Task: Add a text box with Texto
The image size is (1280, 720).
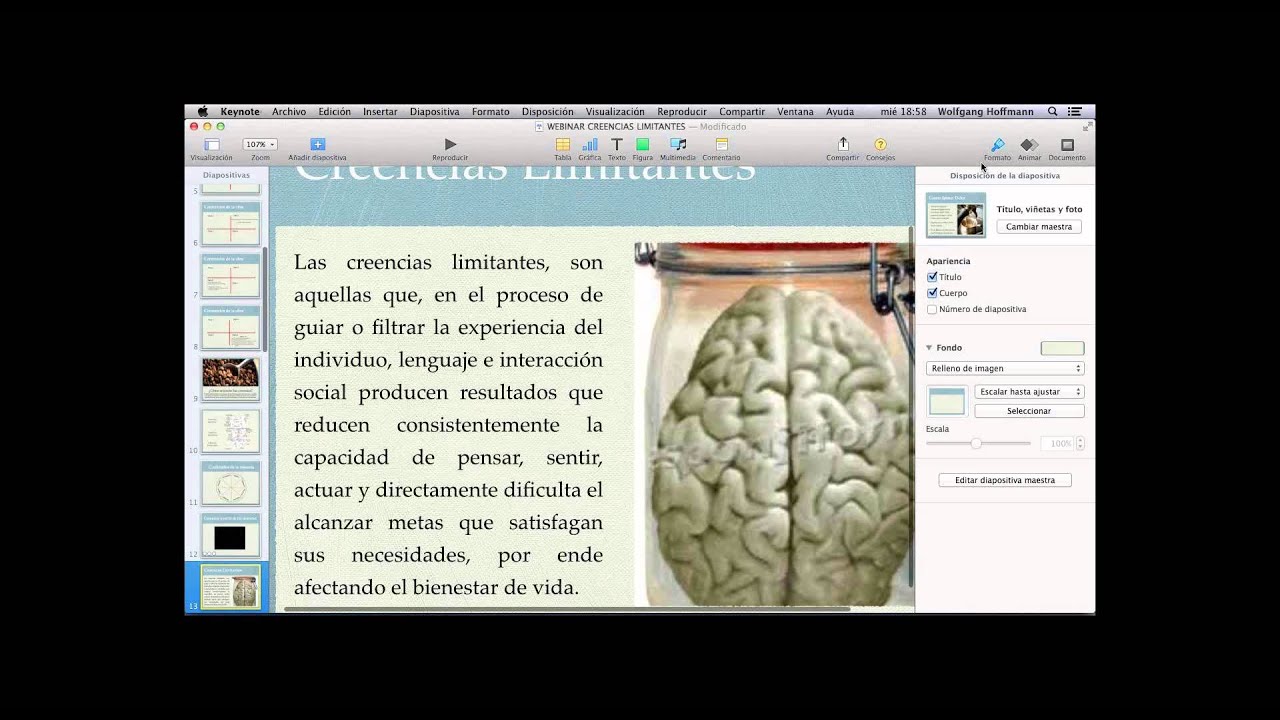Action: click(617, 145)
